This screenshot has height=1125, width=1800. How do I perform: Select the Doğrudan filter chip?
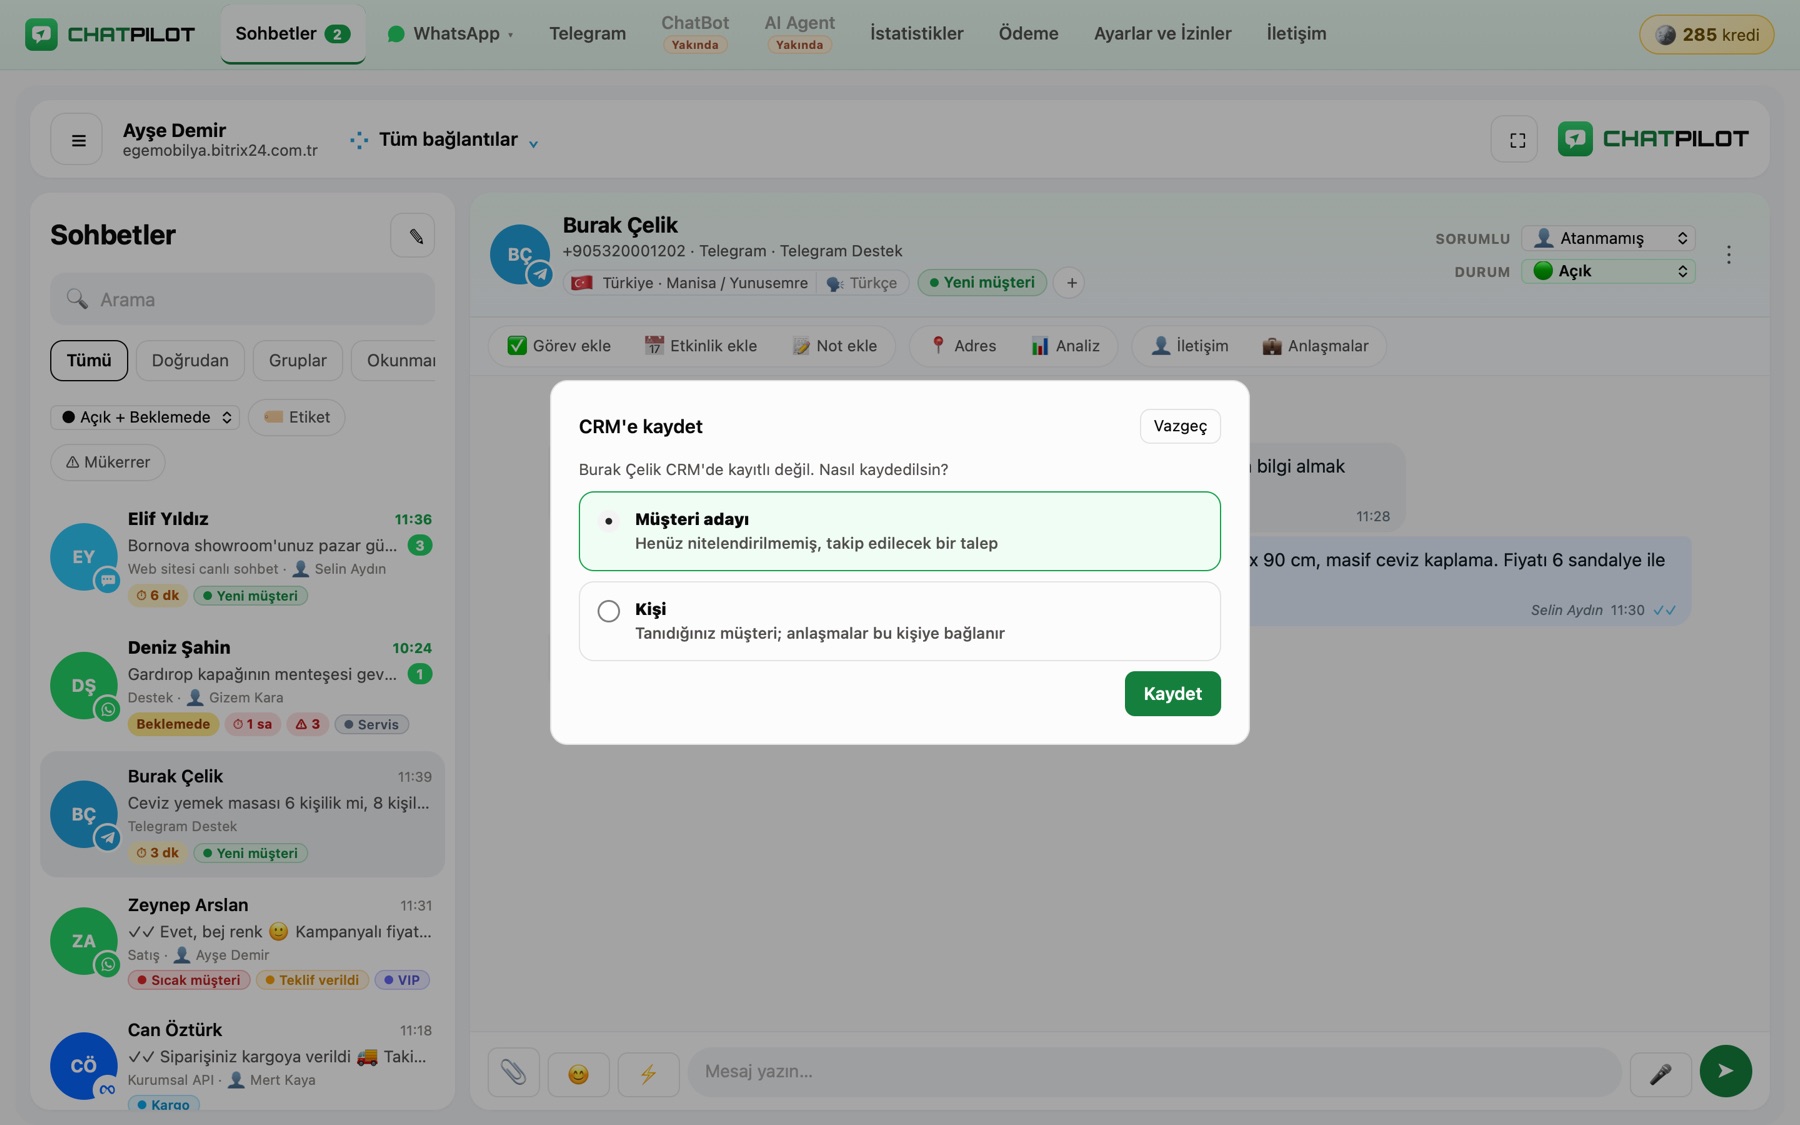coord(190,361)
